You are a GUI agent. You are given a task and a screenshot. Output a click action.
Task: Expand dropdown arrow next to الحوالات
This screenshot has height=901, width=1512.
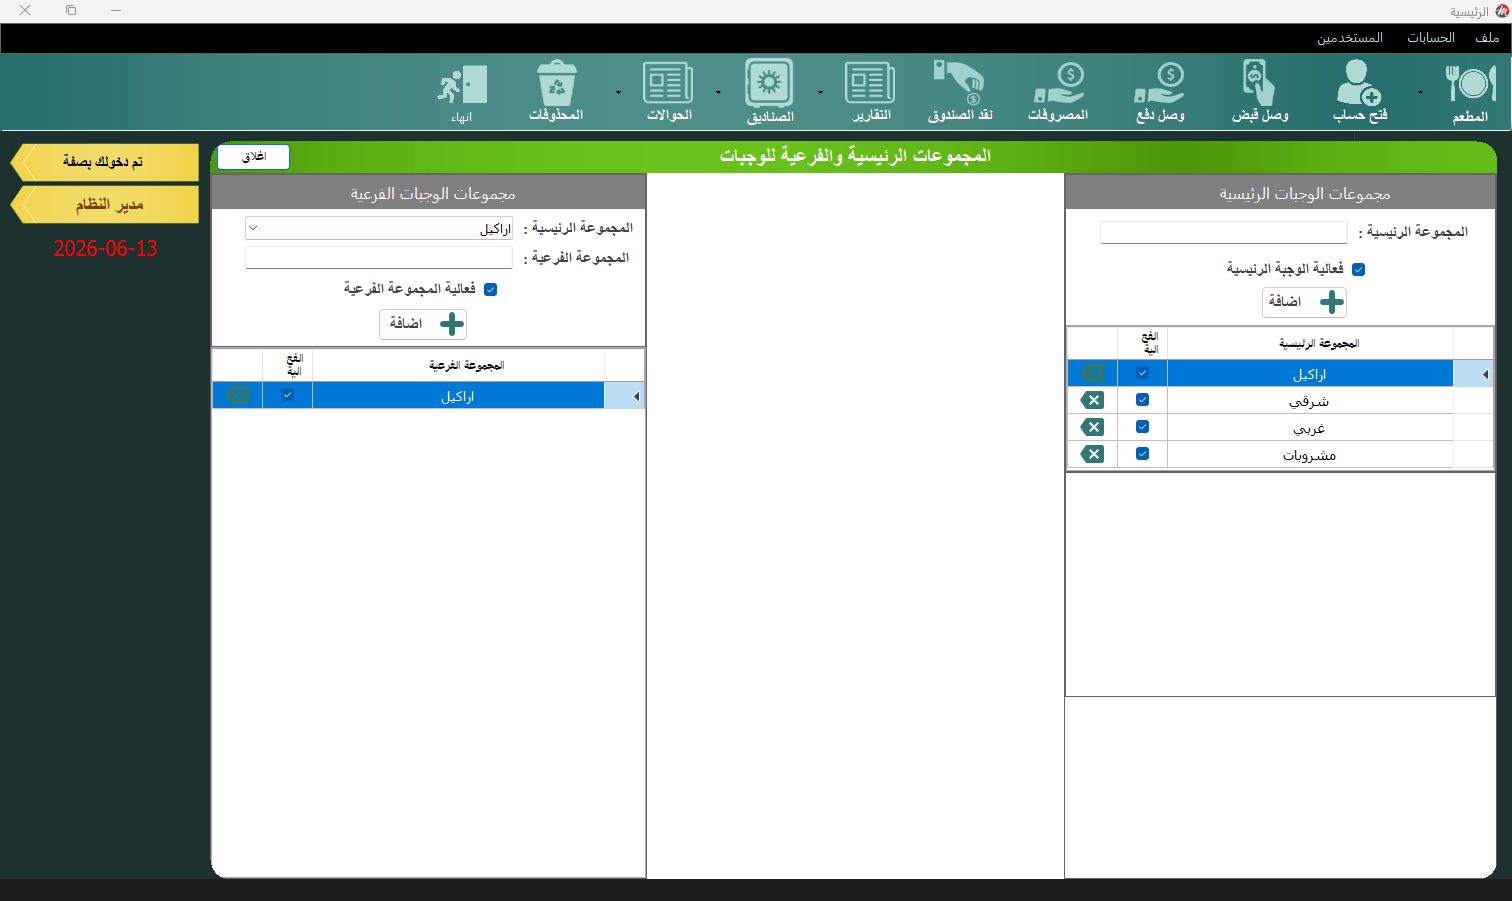click(618, 92)
